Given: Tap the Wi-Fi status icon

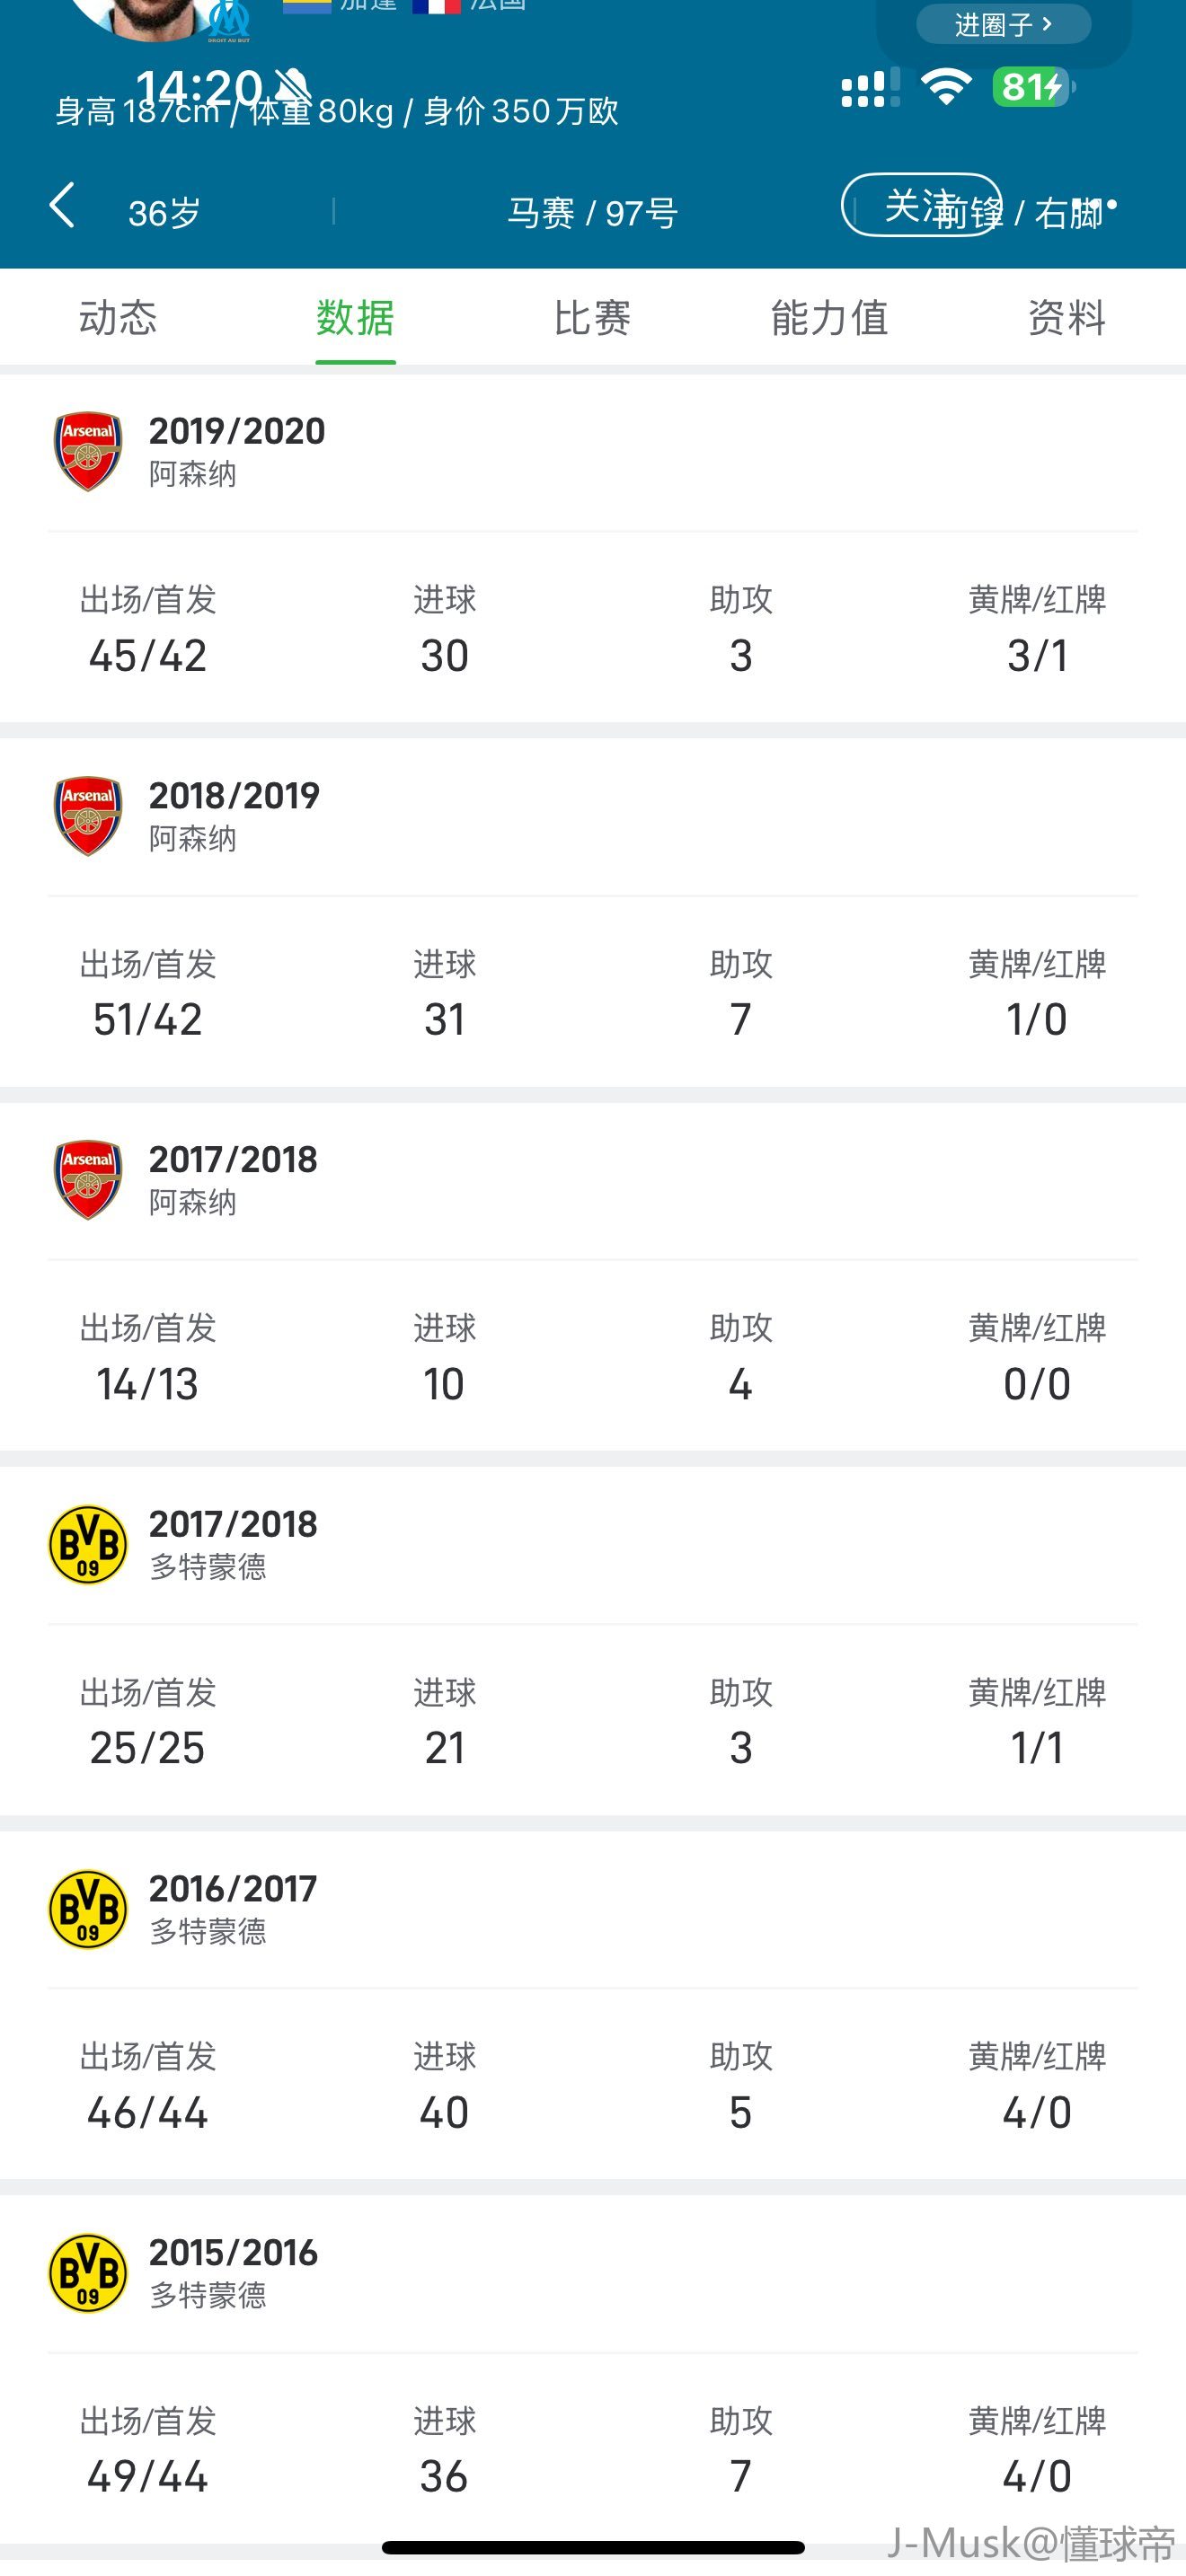Looking at the screenshot, I should [946, 87].
